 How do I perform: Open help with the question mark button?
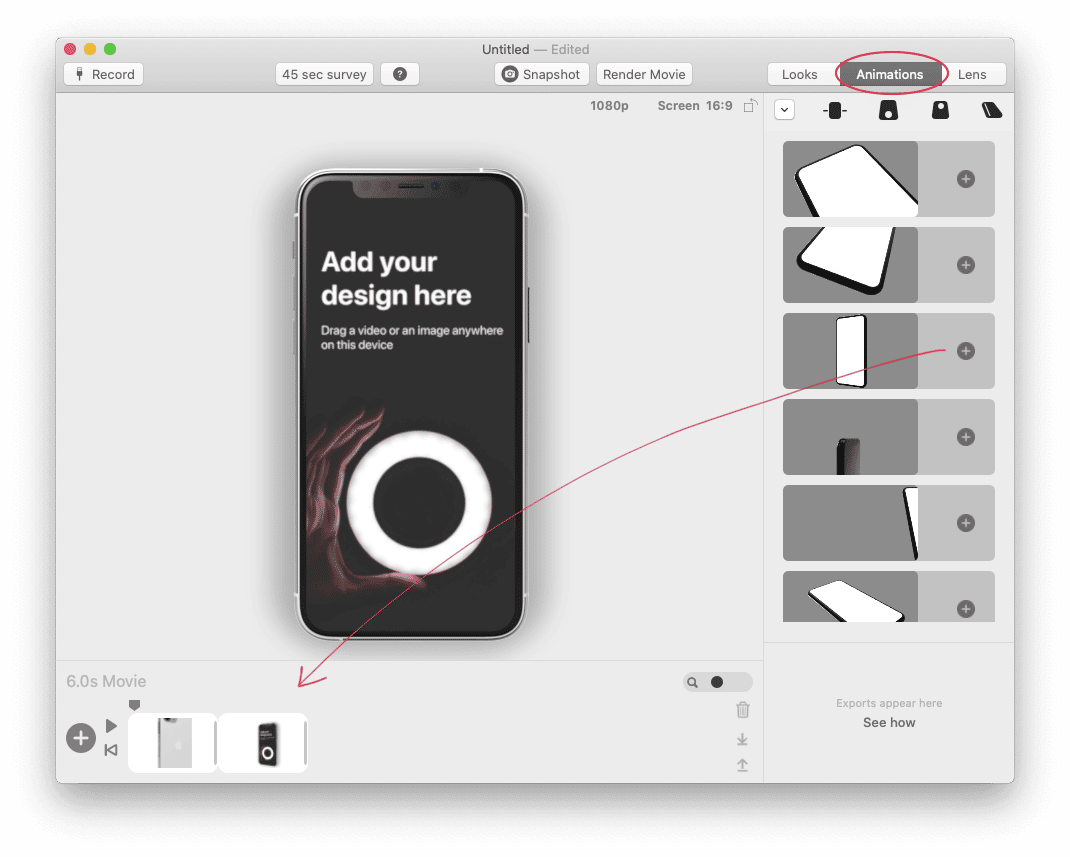coord(400,74)
